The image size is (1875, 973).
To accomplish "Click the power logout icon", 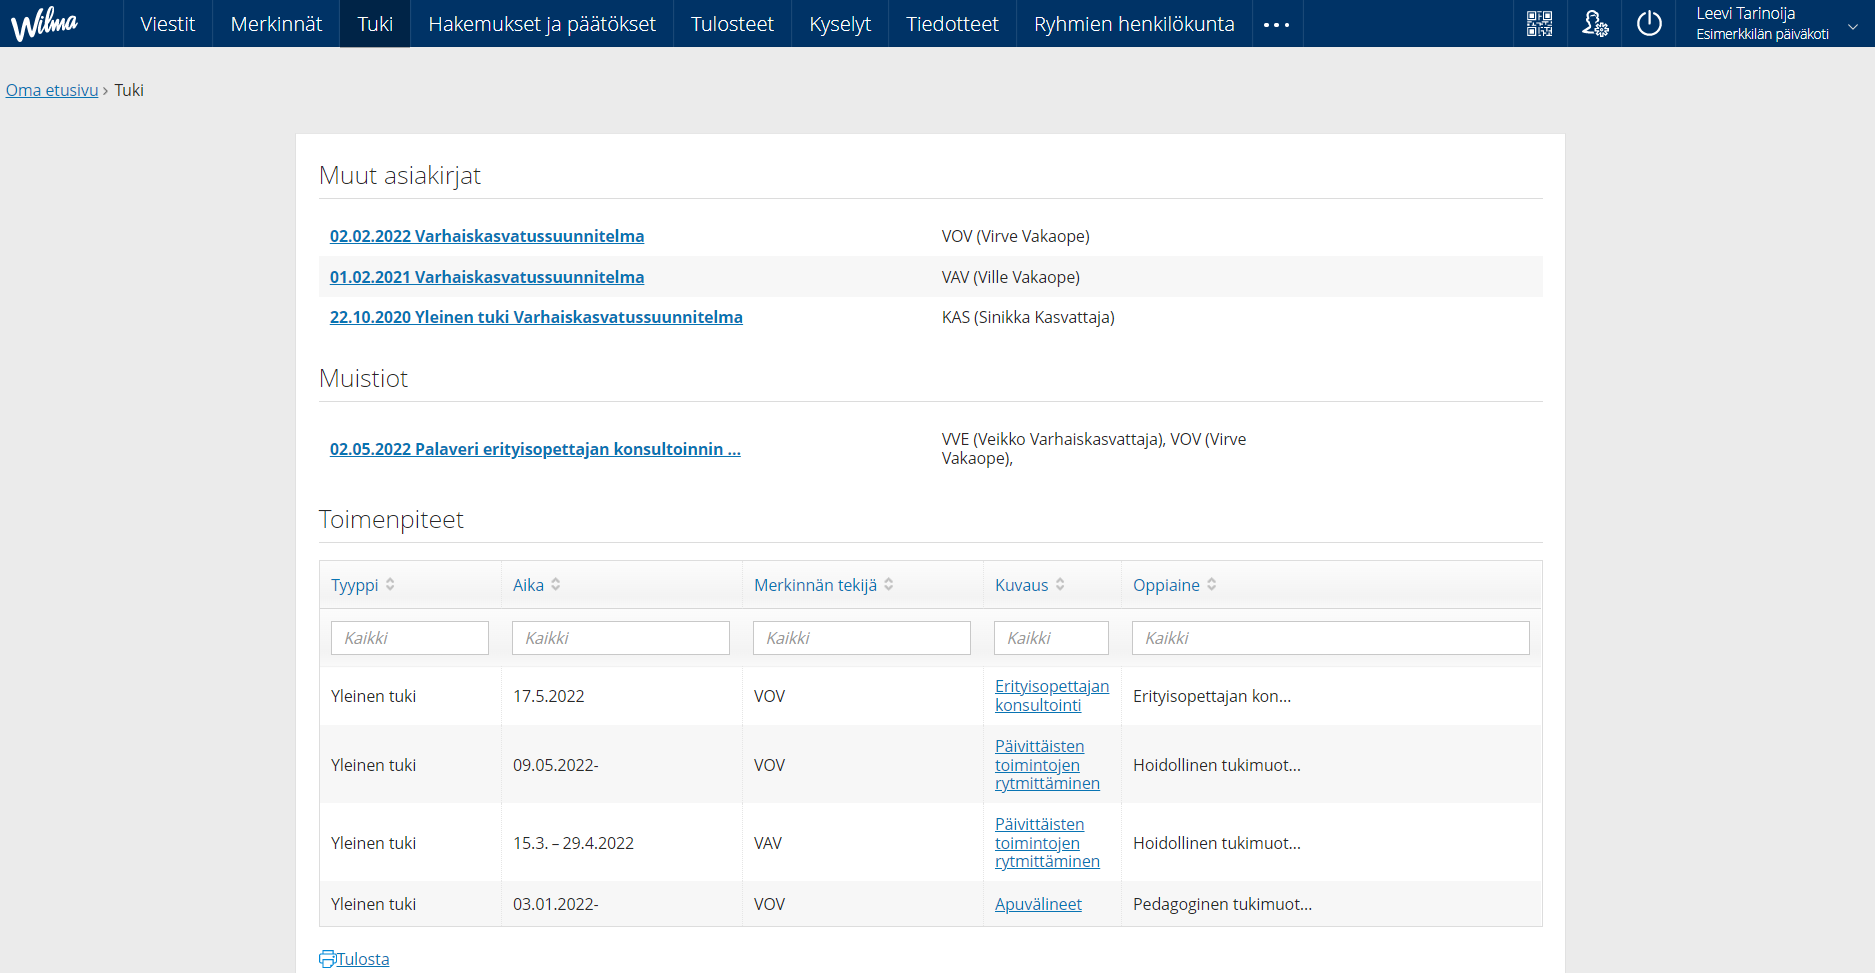I will tap(1649, 23).
